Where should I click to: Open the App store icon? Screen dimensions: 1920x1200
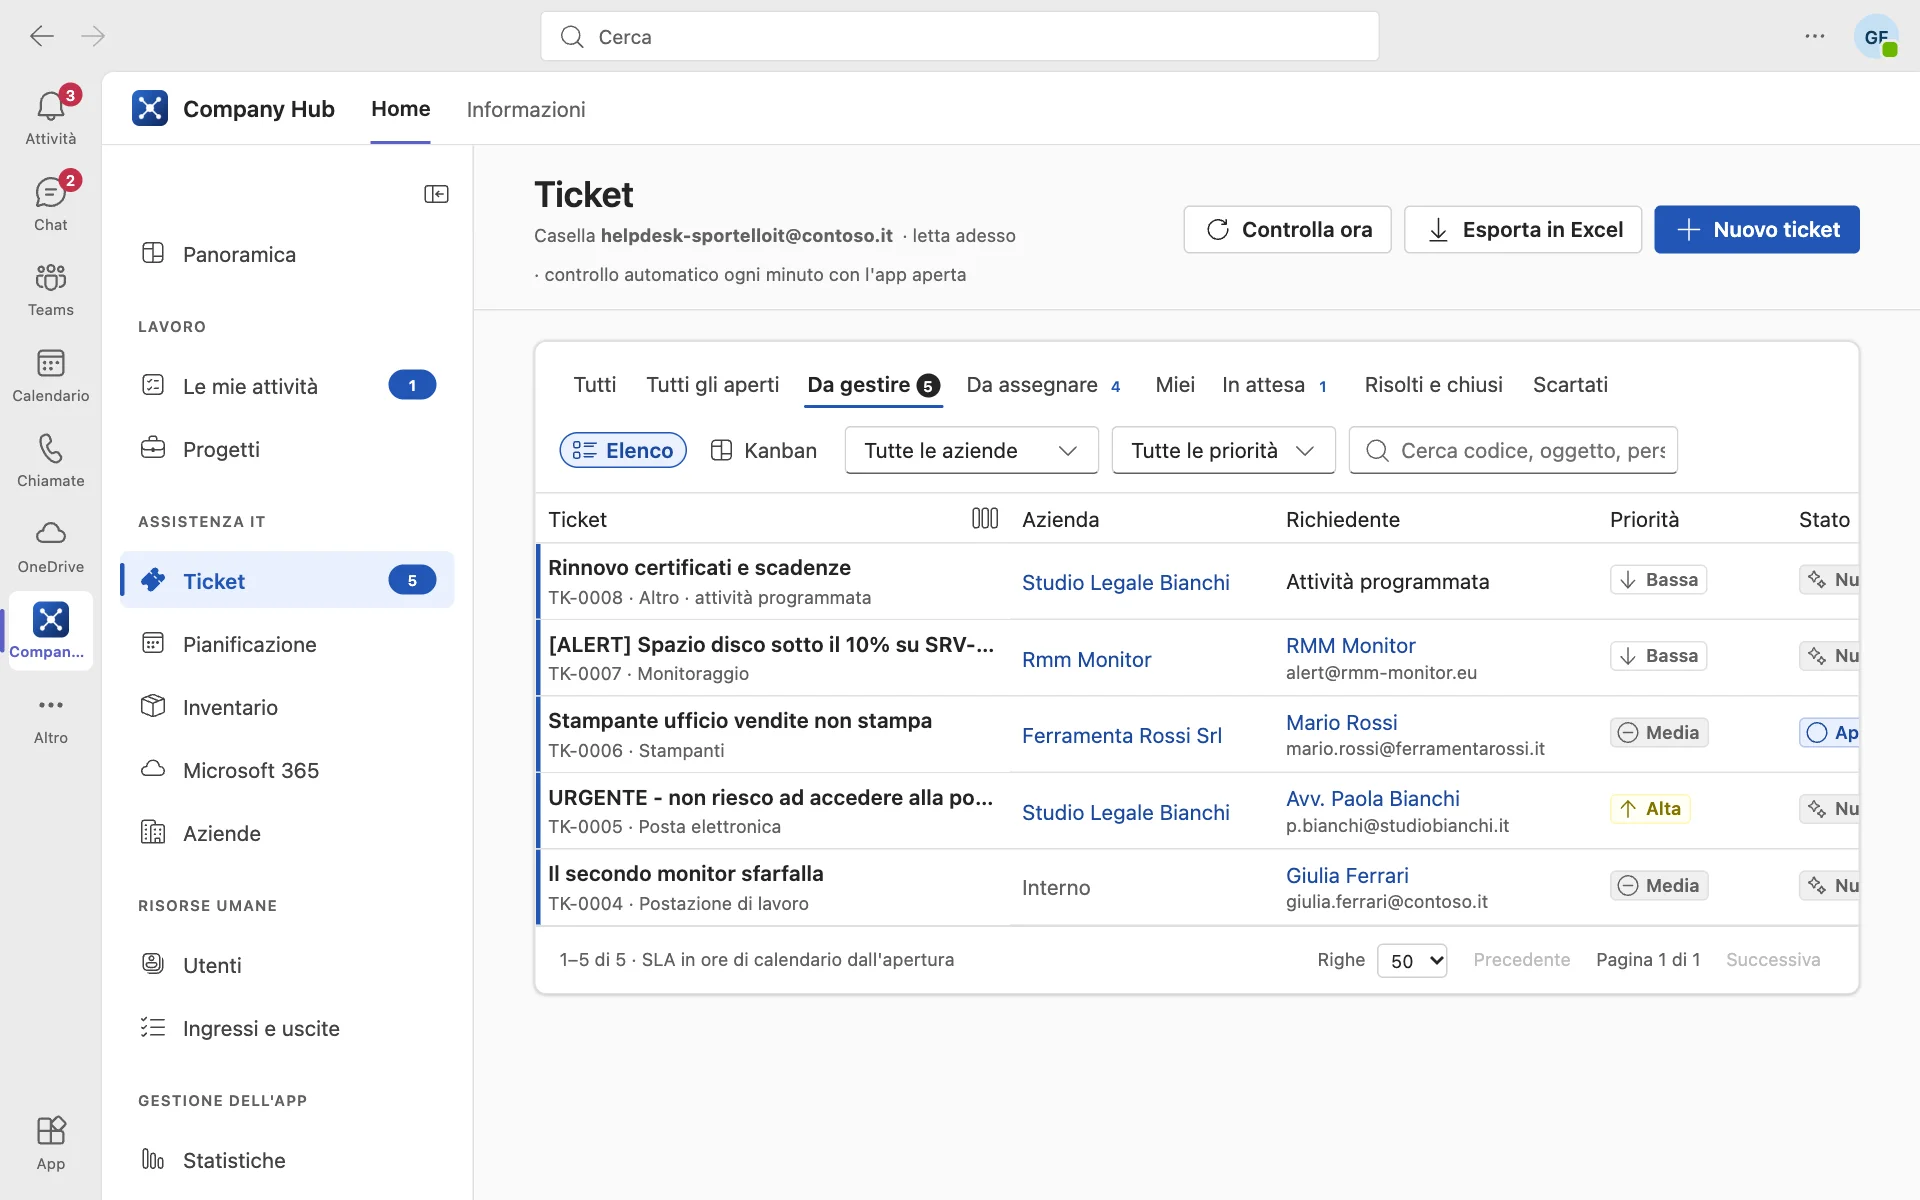click(51, 1143)
